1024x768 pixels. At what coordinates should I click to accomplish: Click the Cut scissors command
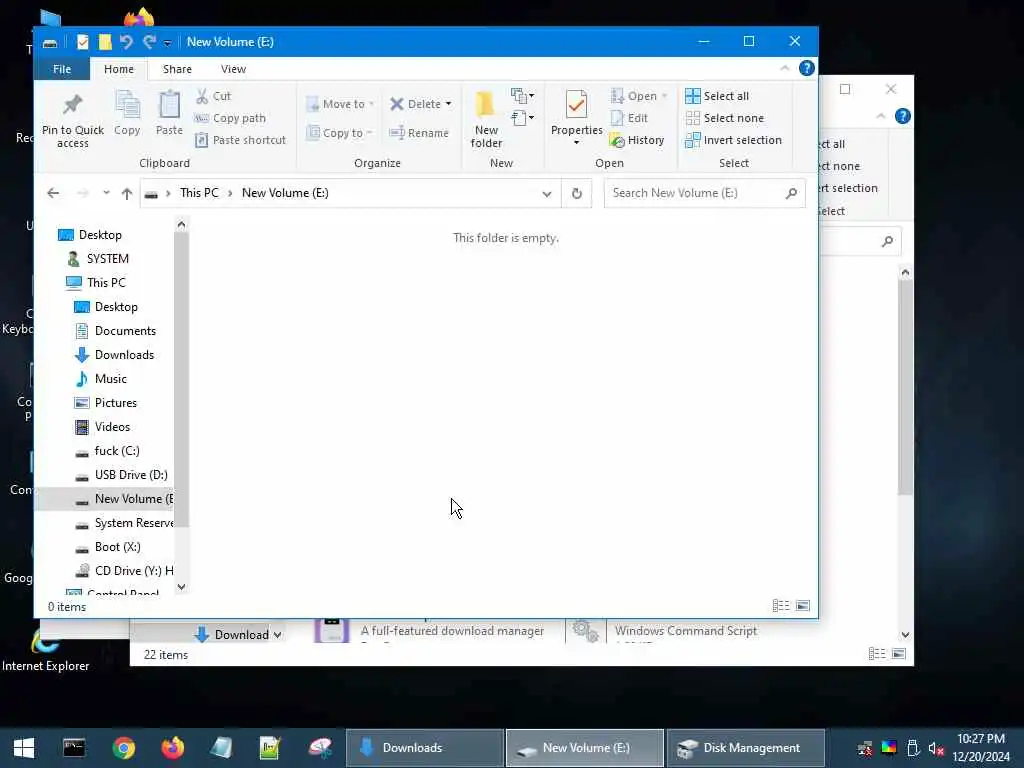click(x=214, y=96)
